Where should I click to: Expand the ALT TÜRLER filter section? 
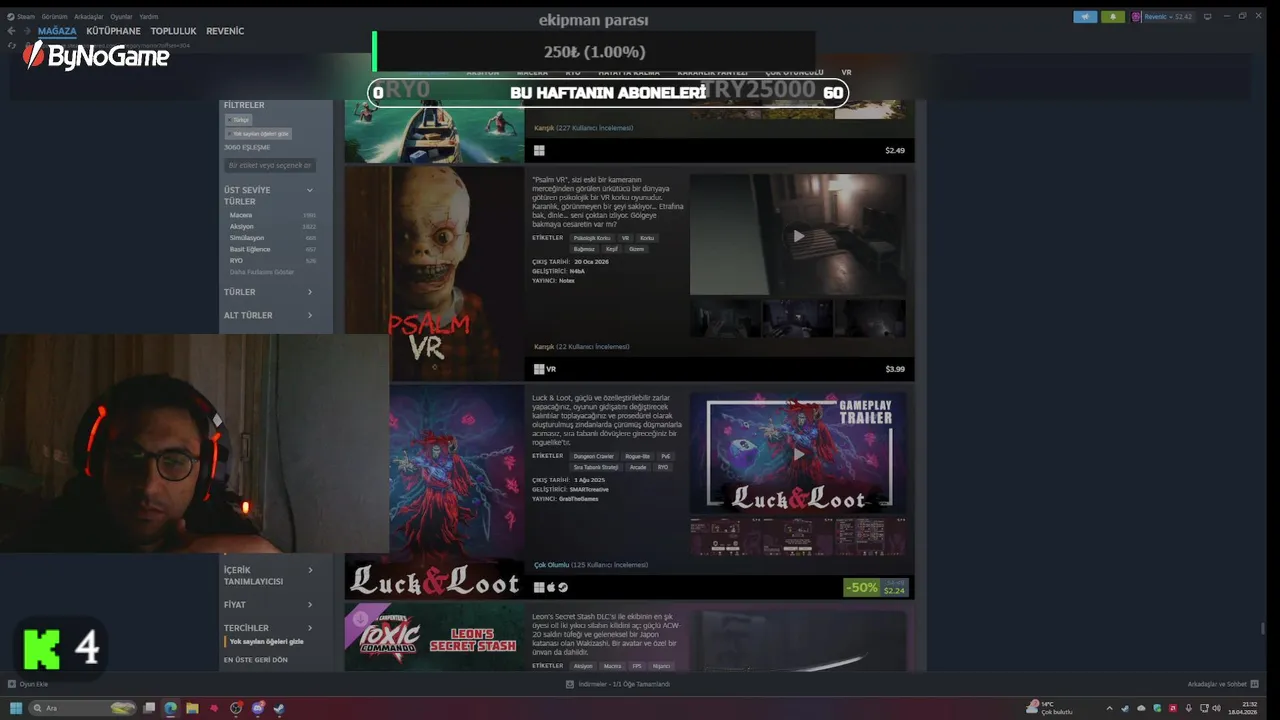268,315
